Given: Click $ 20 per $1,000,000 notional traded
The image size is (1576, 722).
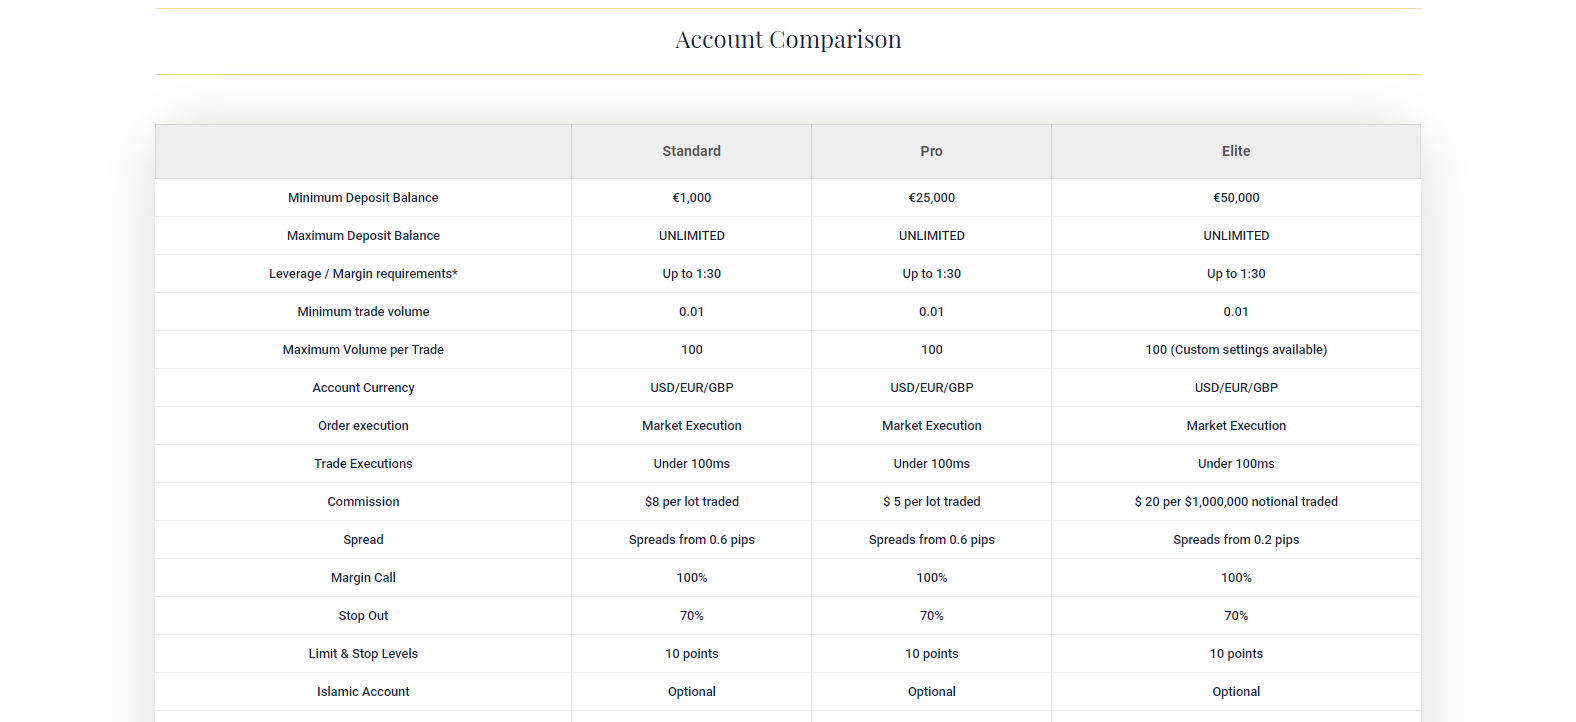Looking at the screenshot, I should tap(1236, 502).
